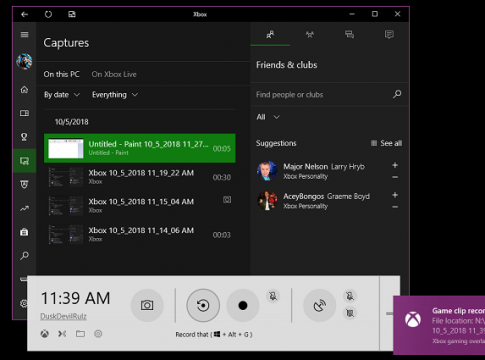Click the screenshot icon on 11_15_04 row
The width and height of the screenshot is (485, 360).
[227, 200]
